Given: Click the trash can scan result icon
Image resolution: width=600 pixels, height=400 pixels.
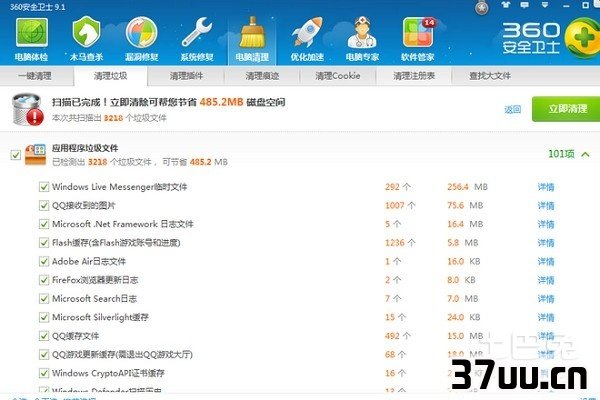Looking at the screenshot, I should 28,109.
